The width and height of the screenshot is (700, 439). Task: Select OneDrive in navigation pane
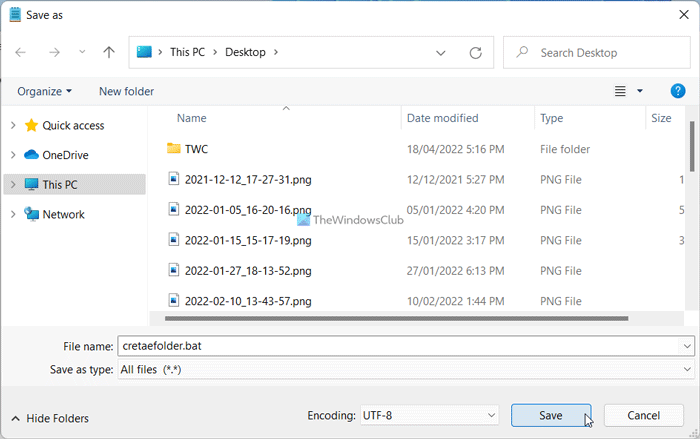pos(65,155)
